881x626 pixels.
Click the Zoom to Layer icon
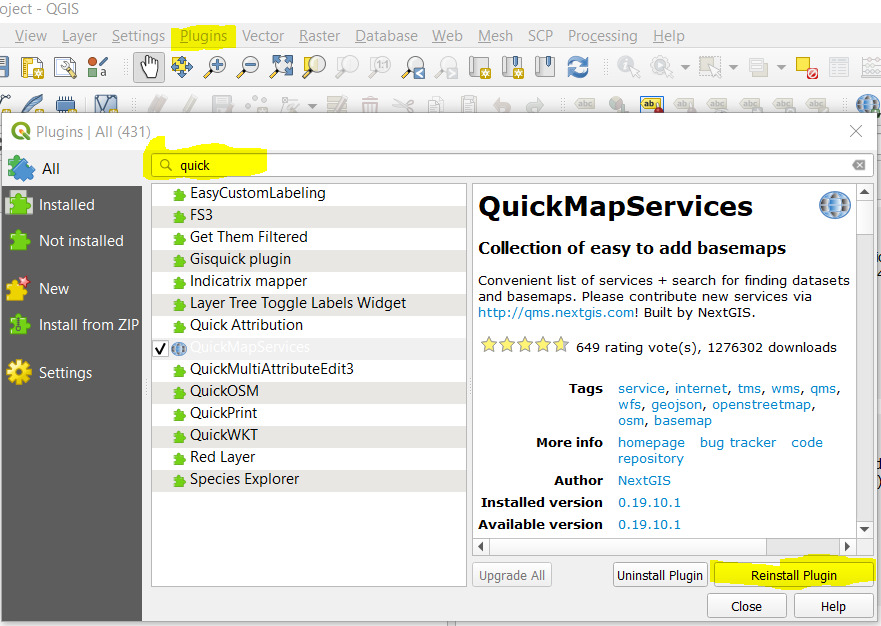pos(347,67)
